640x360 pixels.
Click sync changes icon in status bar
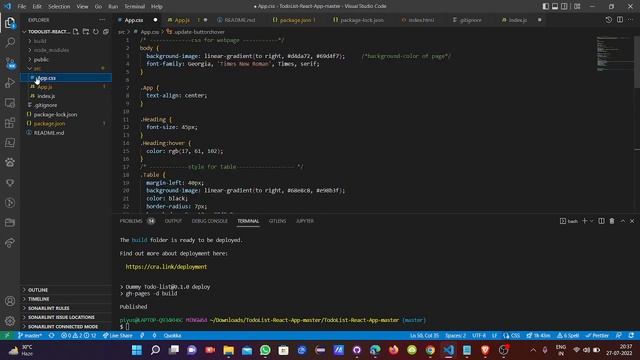point(51,336)
